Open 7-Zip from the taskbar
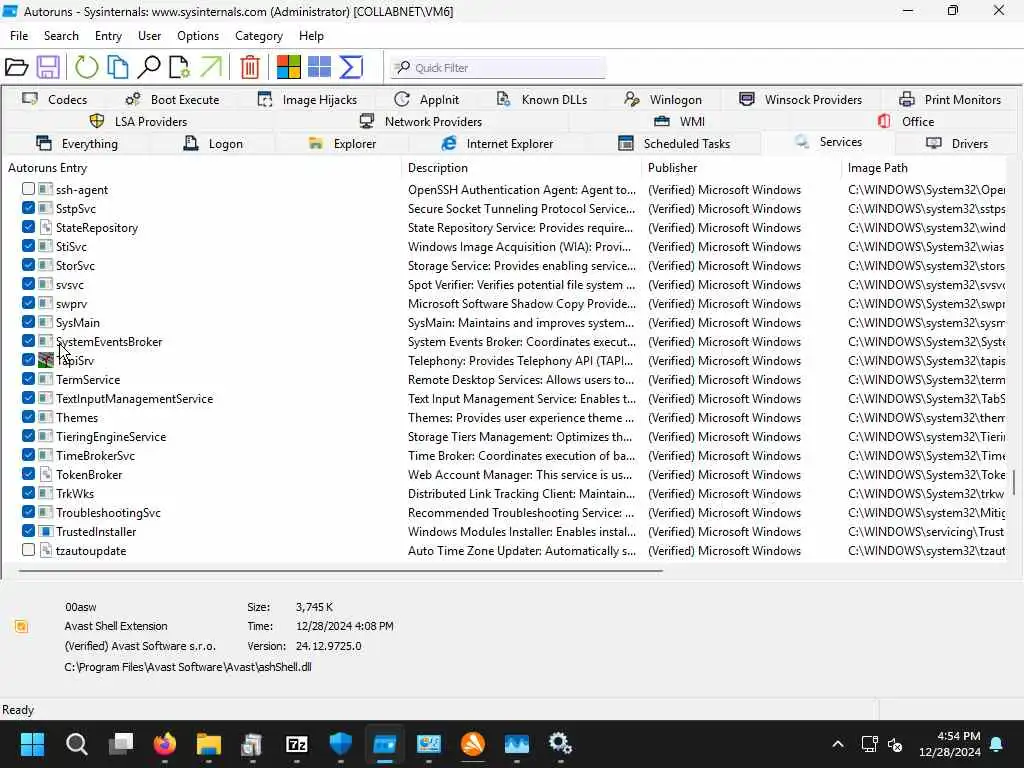The width and height of the screenshot is (1024, 768). coord(297,744)
